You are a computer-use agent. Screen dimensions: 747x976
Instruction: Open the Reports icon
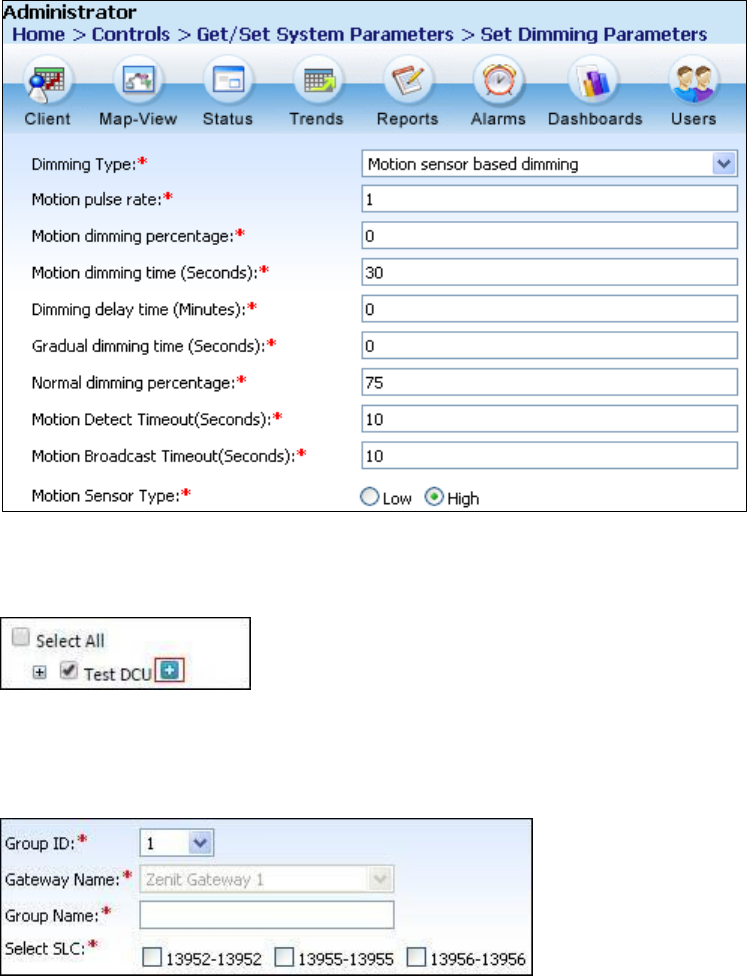pyautogui.click(x=407, y=80)
